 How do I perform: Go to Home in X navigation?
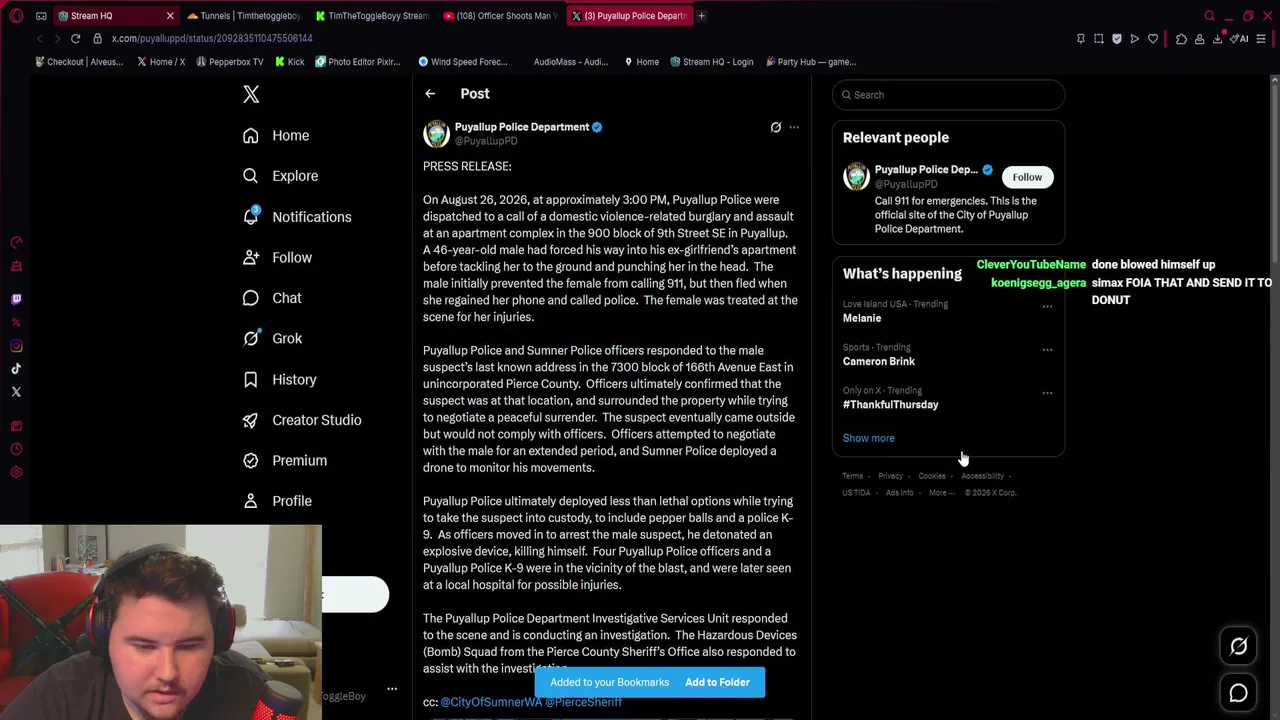tap(277, 136)
